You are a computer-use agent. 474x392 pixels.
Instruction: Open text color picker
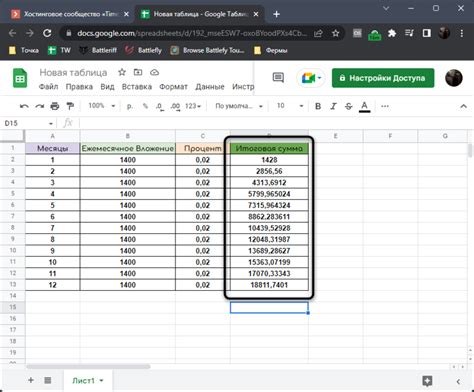click(x=365, y=107)
